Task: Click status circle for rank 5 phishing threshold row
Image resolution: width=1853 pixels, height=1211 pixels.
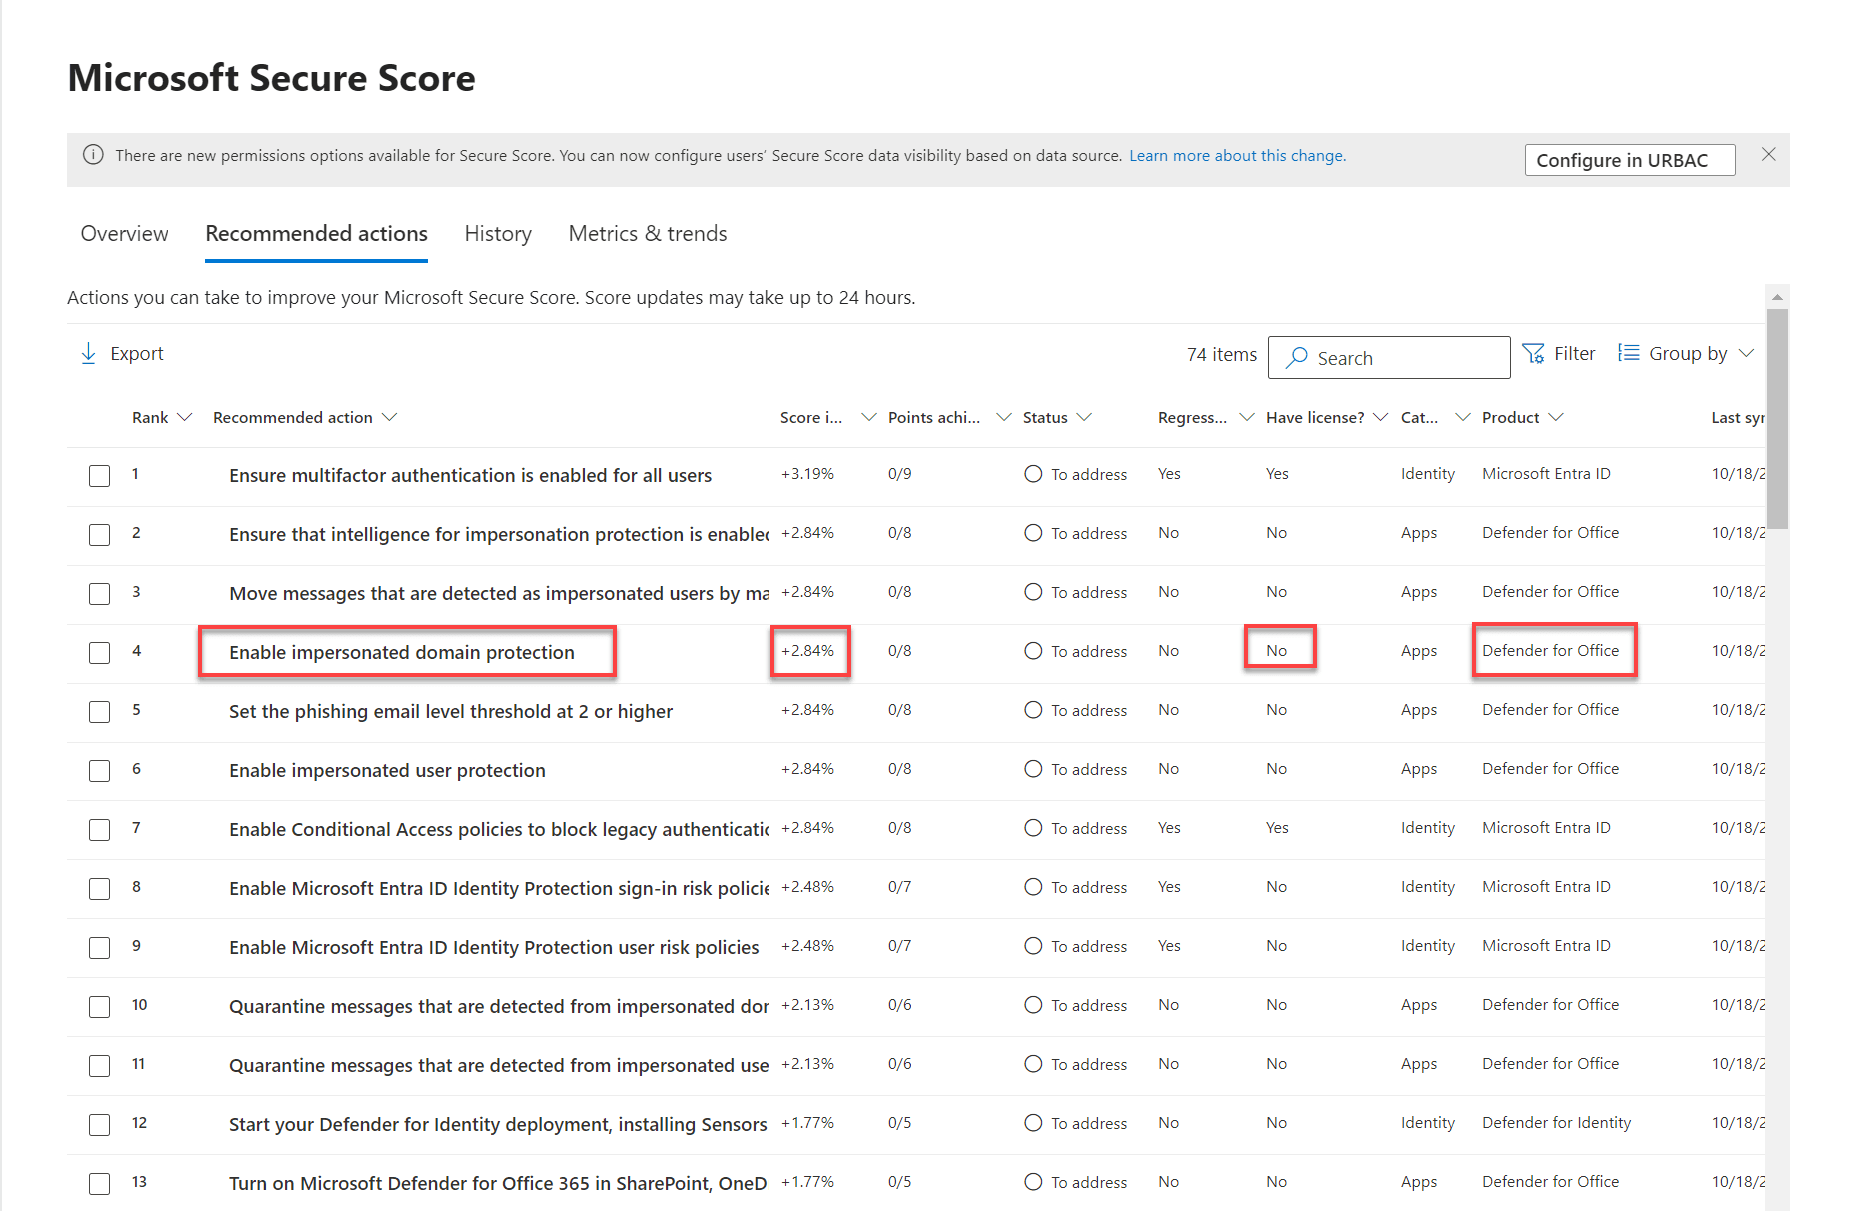Action: coord(1033,710)
